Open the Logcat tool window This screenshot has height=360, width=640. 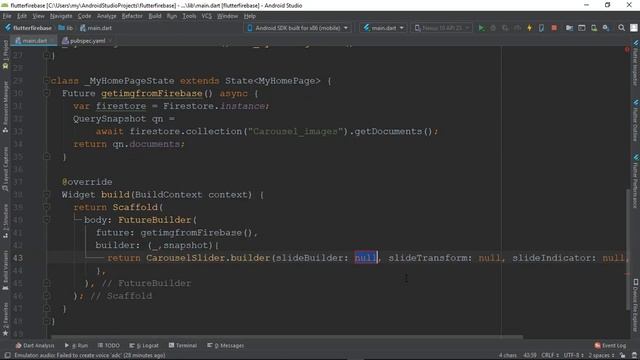144,345
